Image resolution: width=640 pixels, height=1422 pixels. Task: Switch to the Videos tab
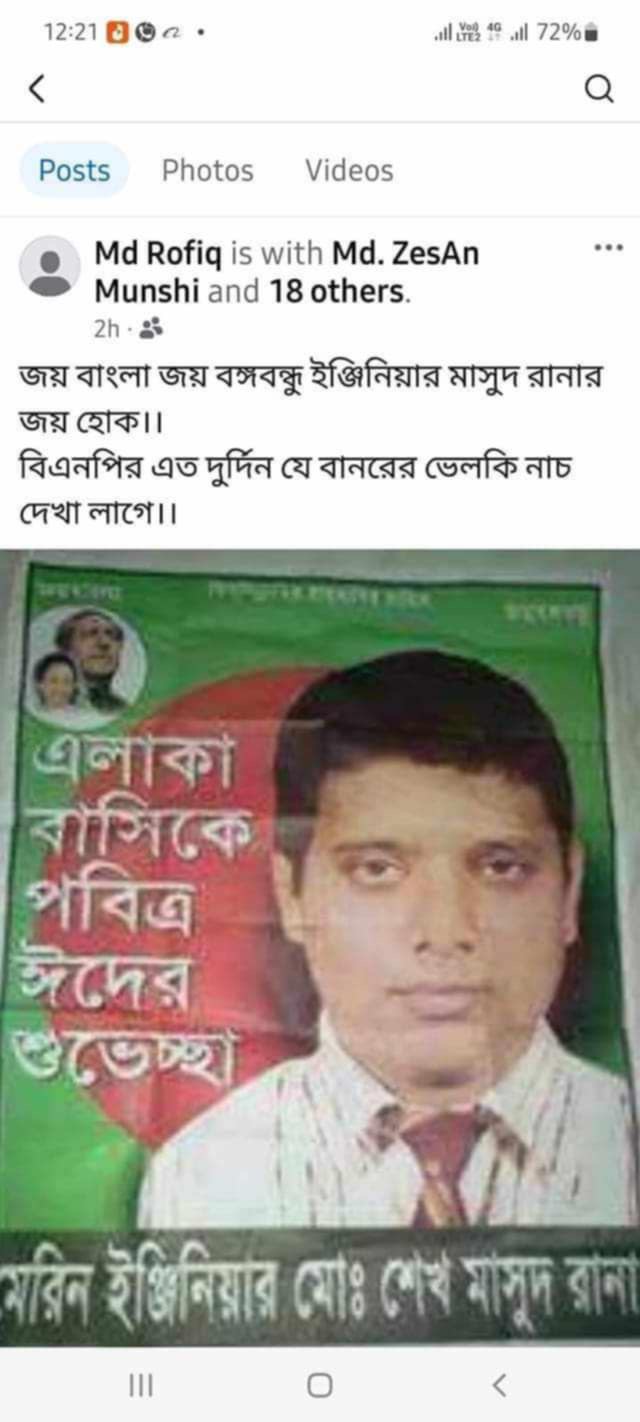pyautogui.click(x=349, y=170)
